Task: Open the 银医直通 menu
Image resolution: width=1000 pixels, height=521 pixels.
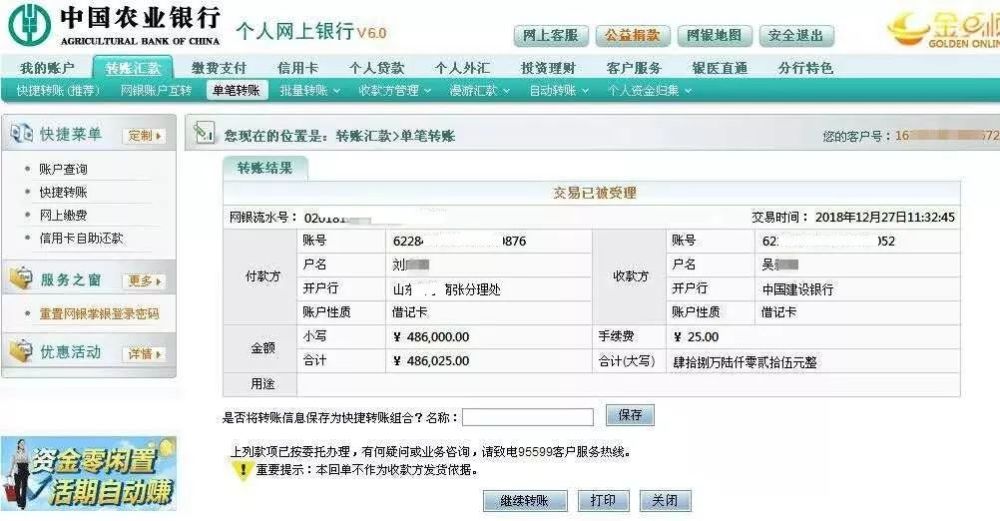Action: pyautogui.click(x=720, y=68)
